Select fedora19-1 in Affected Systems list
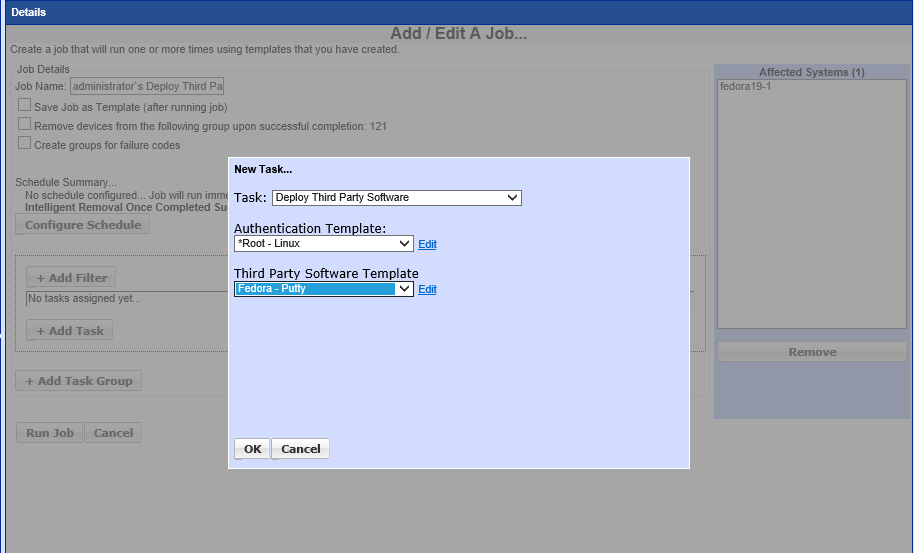 click(746, 87)
